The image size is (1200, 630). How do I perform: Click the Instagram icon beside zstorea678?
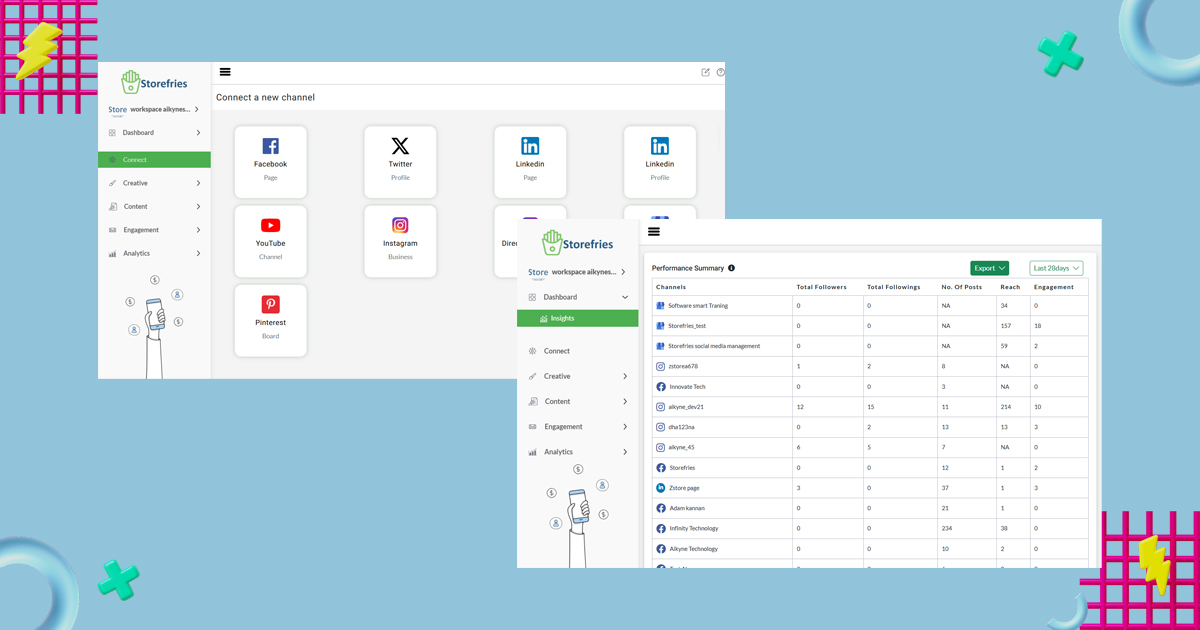point(661,366)
